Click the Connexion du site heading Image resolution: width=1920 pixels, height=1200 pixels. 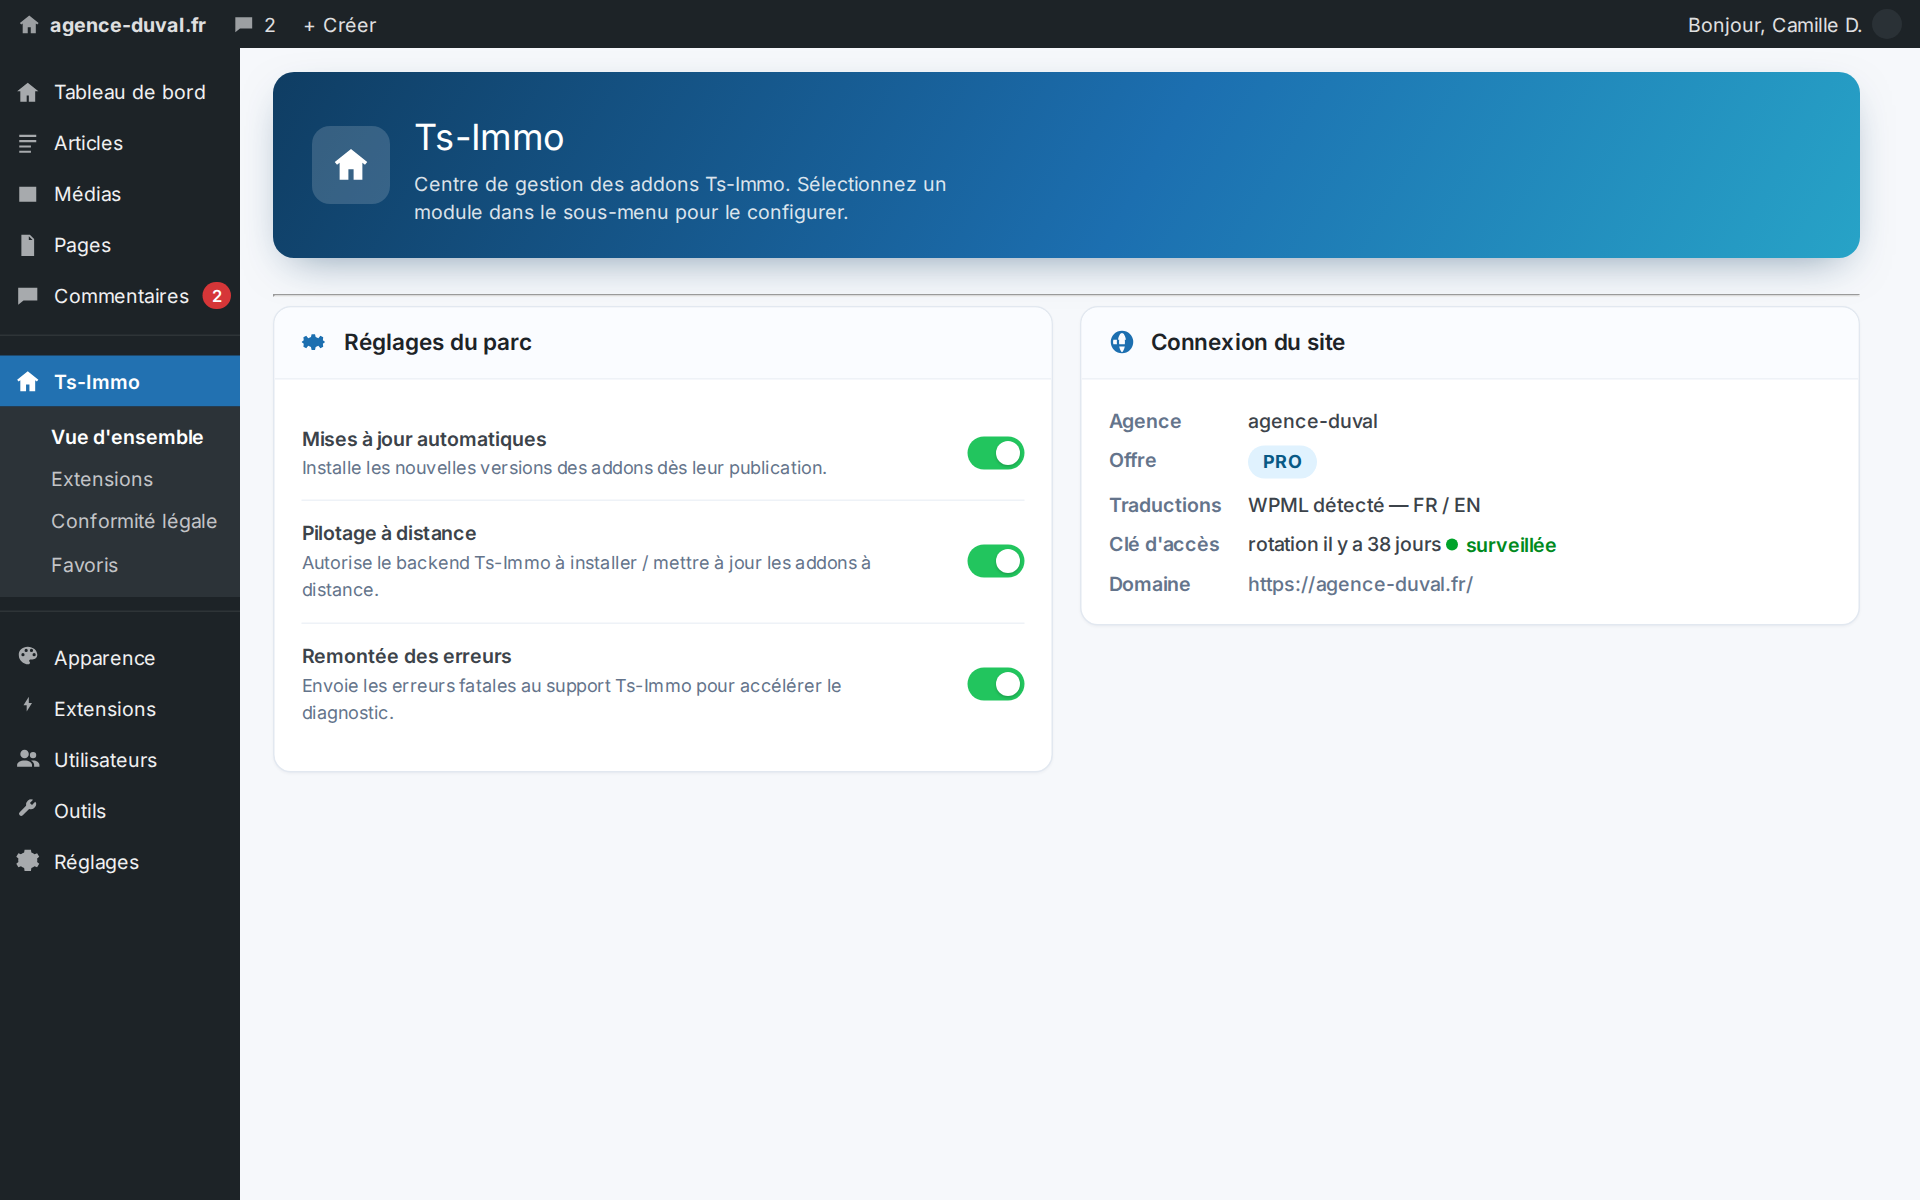(x=1248, y=342)
